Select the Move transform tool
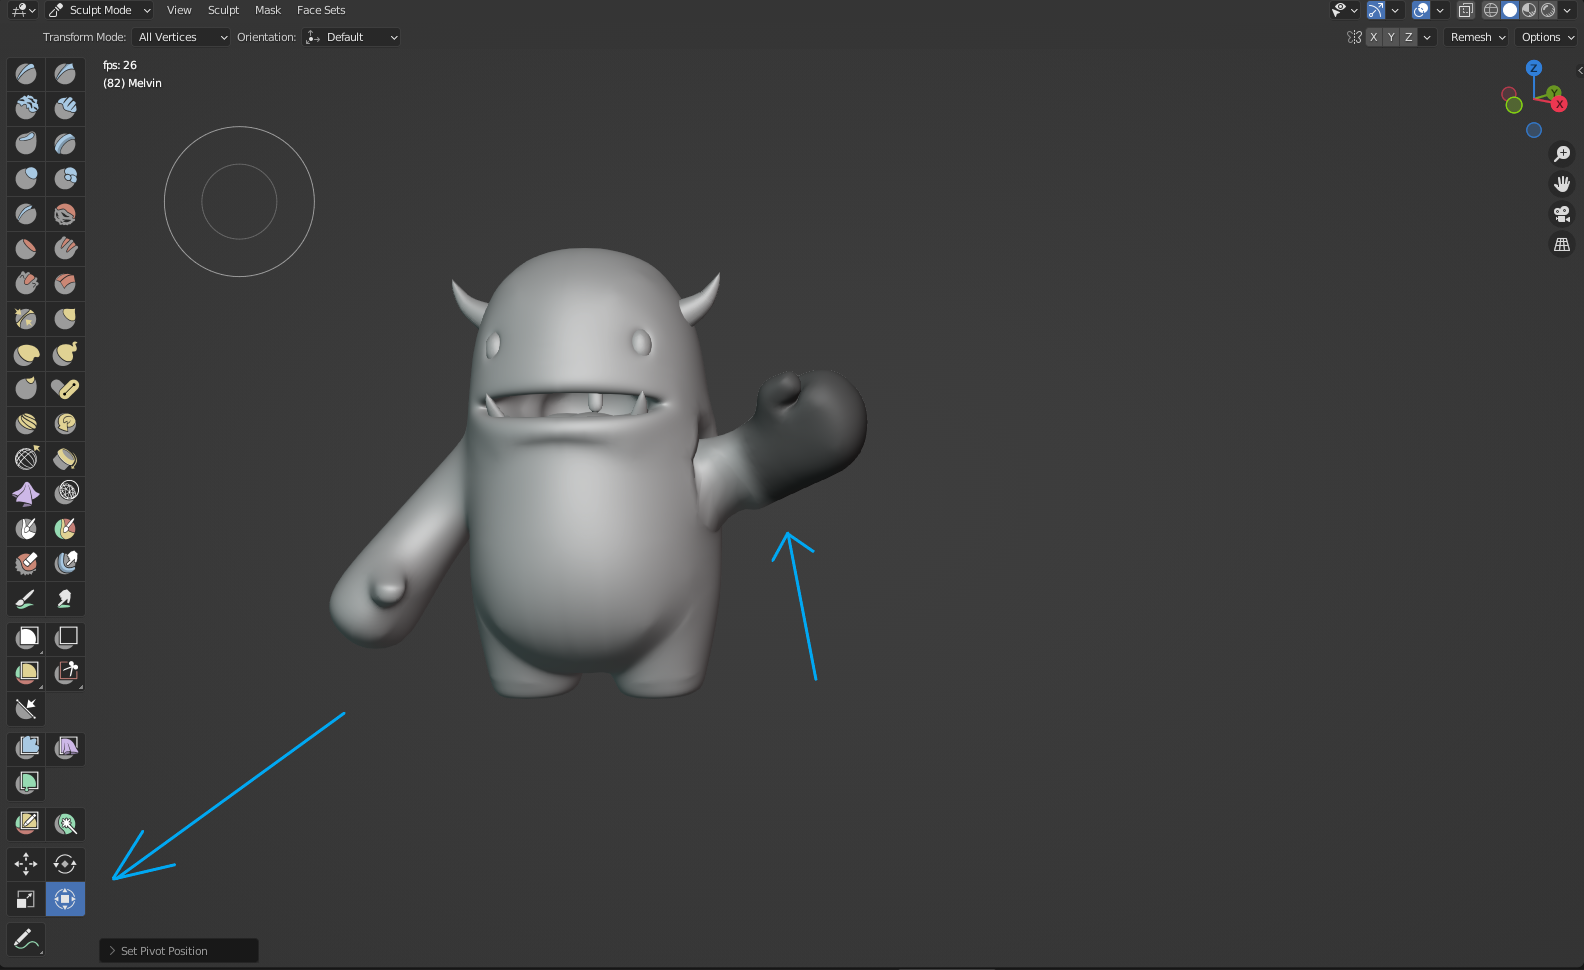 26,864
